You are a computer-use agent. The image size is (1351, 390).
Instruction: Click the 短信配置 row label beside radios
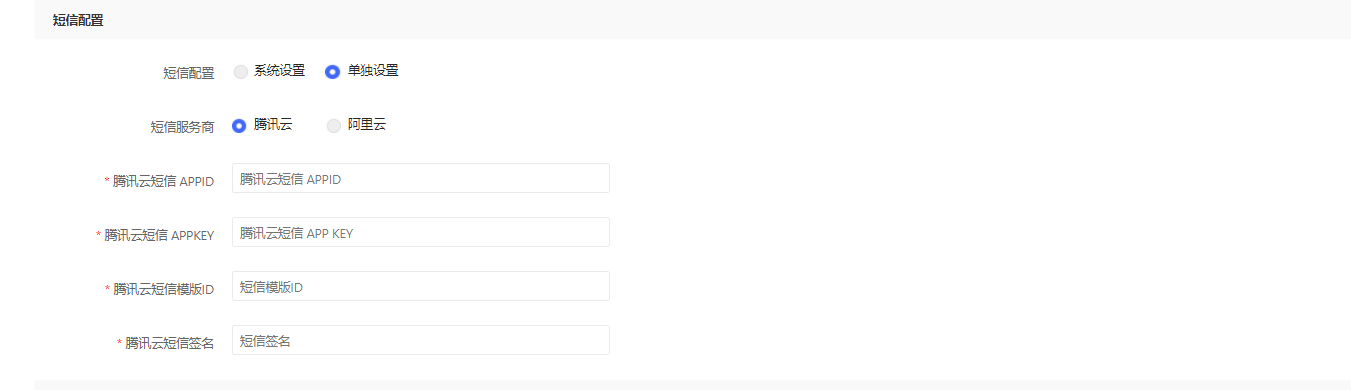point(189,73)
